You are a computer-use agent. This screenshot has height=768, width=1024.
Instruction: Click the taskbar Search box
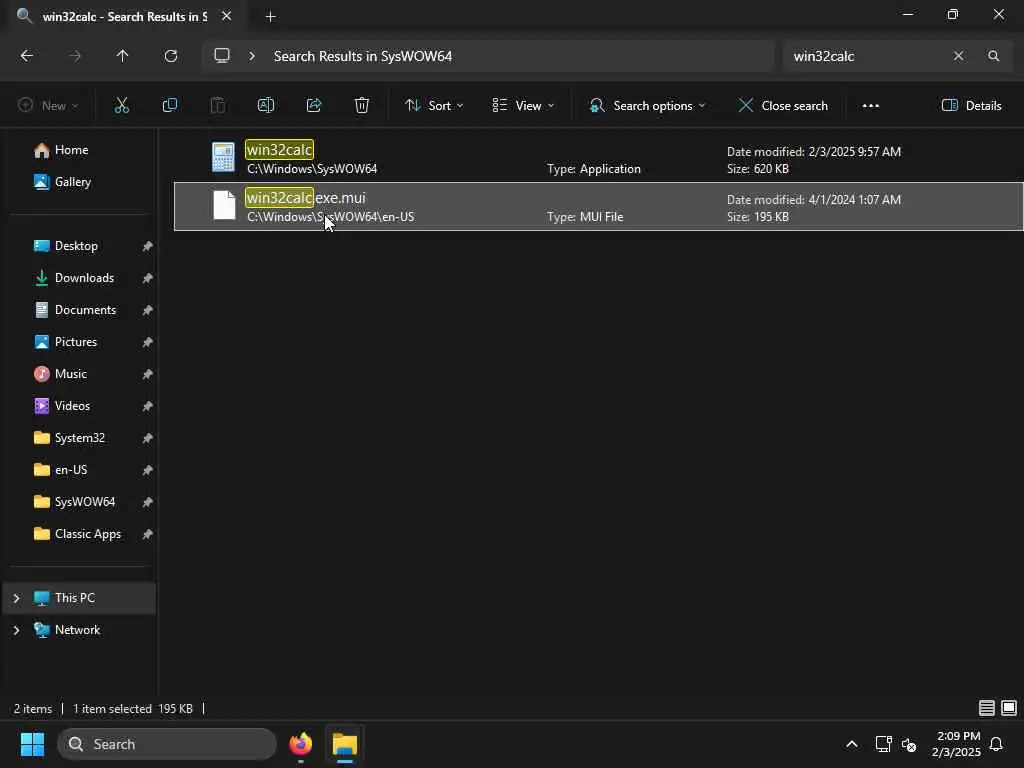(167, 744)
